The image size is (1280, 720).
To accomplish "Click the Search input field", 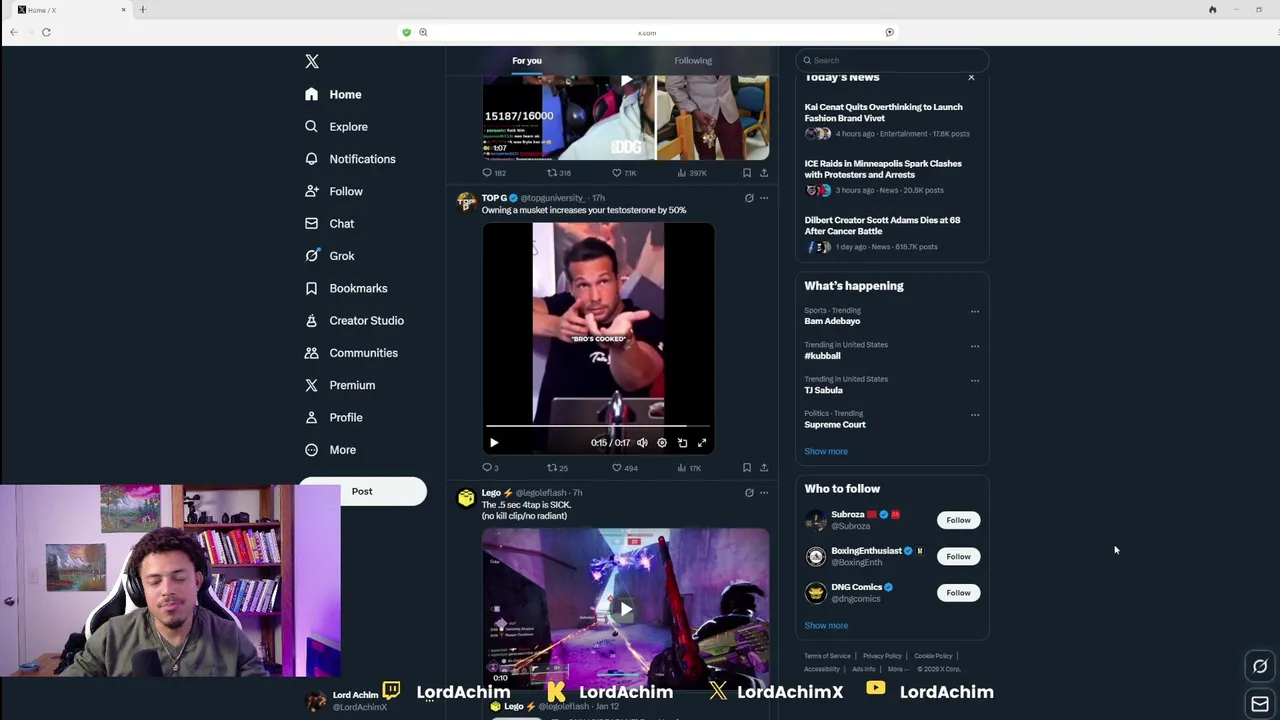I will [892, 60].
